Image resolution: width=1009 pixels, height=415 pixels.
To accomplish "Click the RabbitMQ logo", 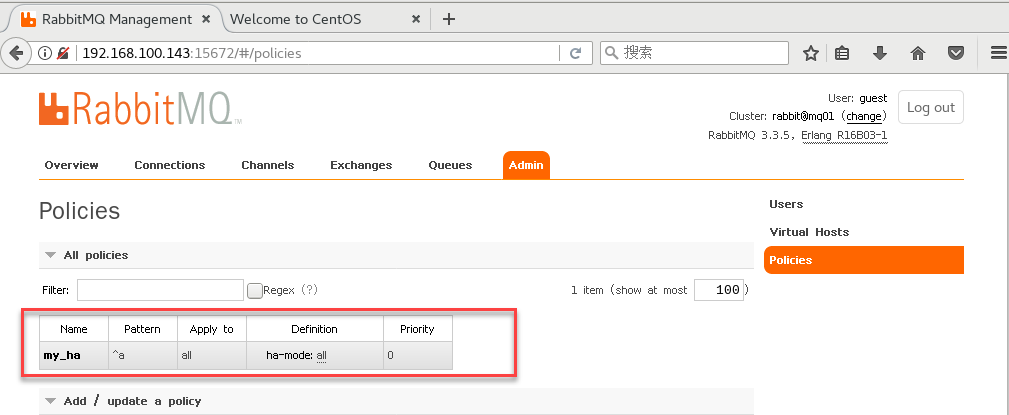I will coord(140,108).
